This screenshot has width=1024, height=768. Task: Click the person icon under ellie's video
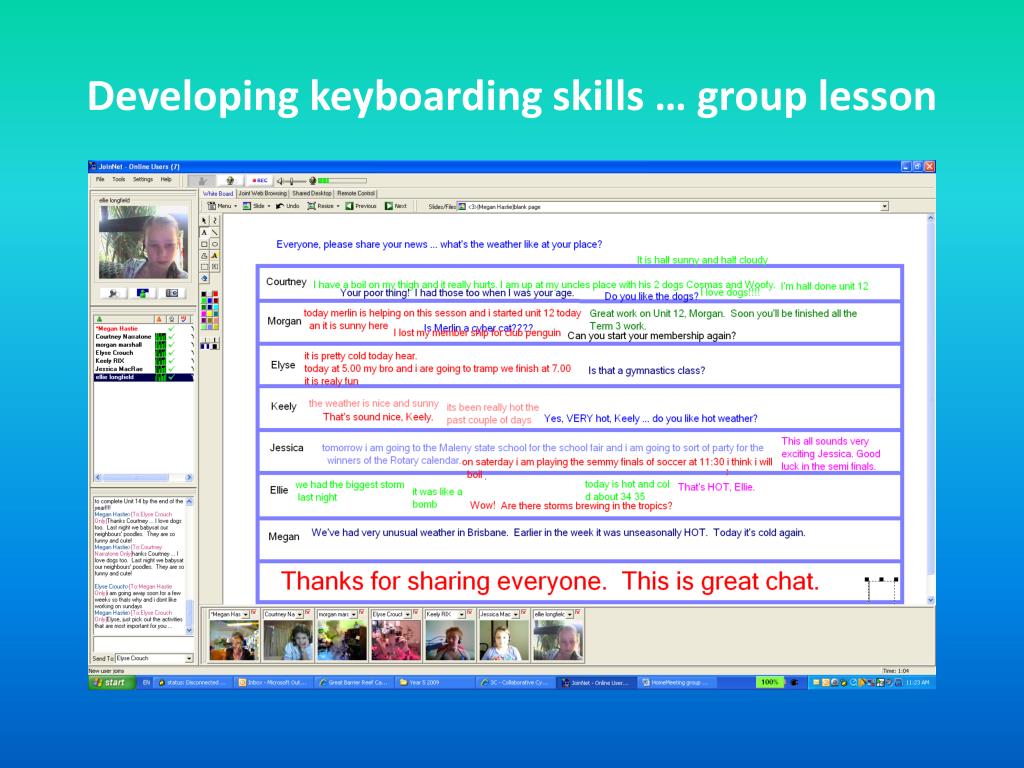pos(142,293)
